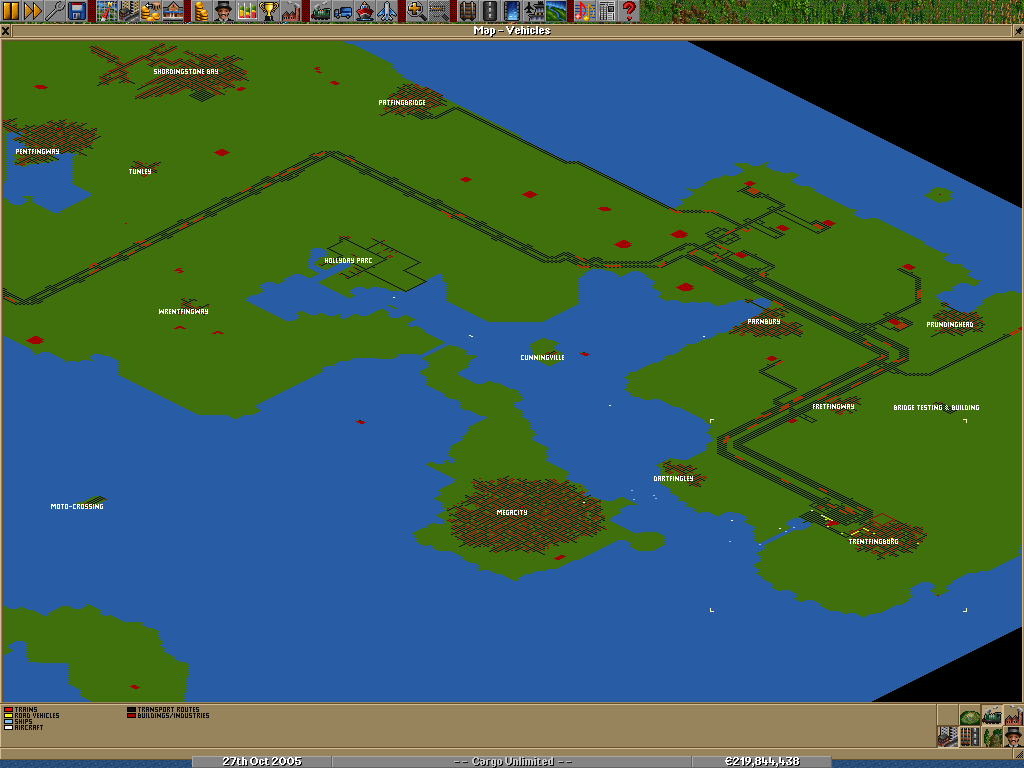The width and height of the screenshot is (1024, 768).
Task: Click Prundinghead label on map
Action: tap(950, 325)
